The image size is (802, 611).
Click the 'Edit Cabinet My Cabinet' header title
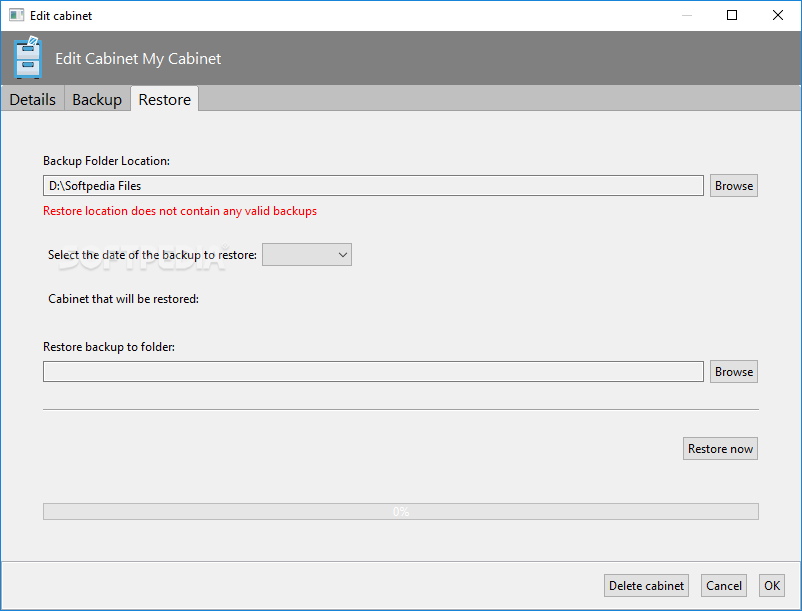138,59
